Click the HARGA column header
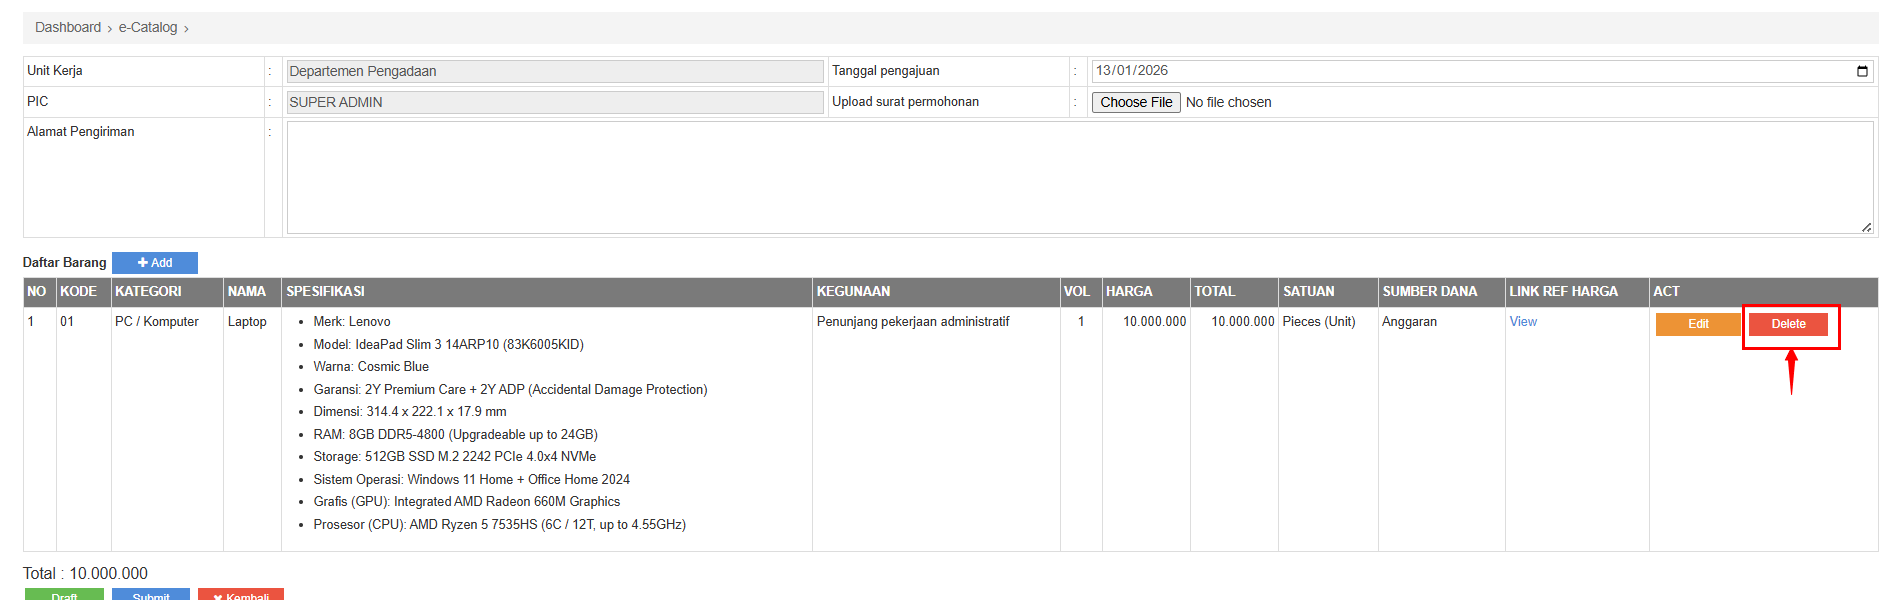 tap(1129, 292)
